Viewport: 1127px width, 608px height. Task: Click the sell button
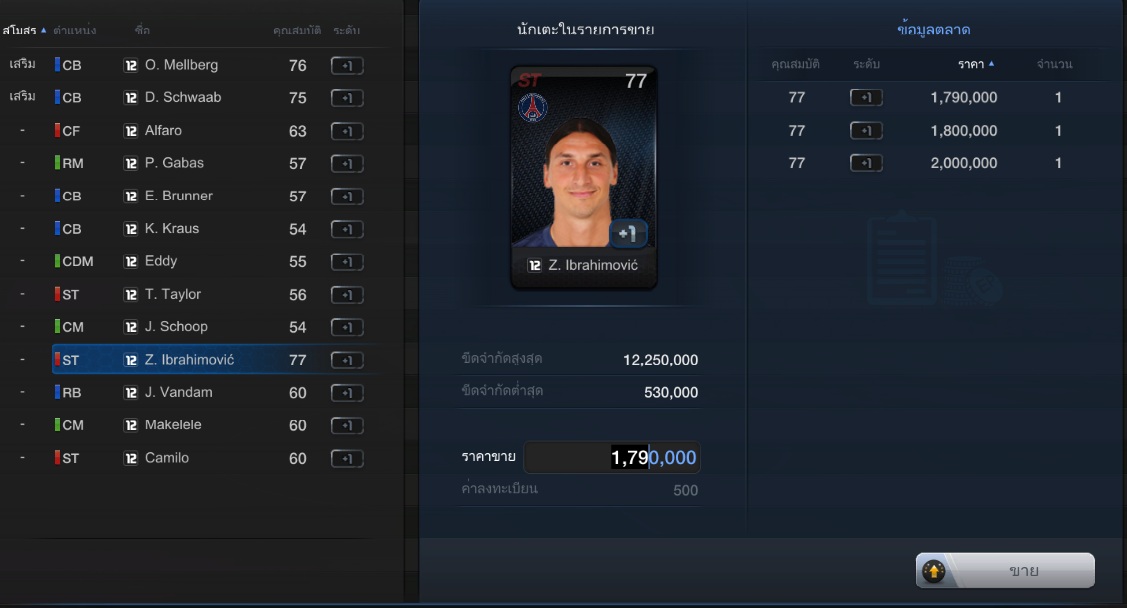click(x=1005, y=571)
